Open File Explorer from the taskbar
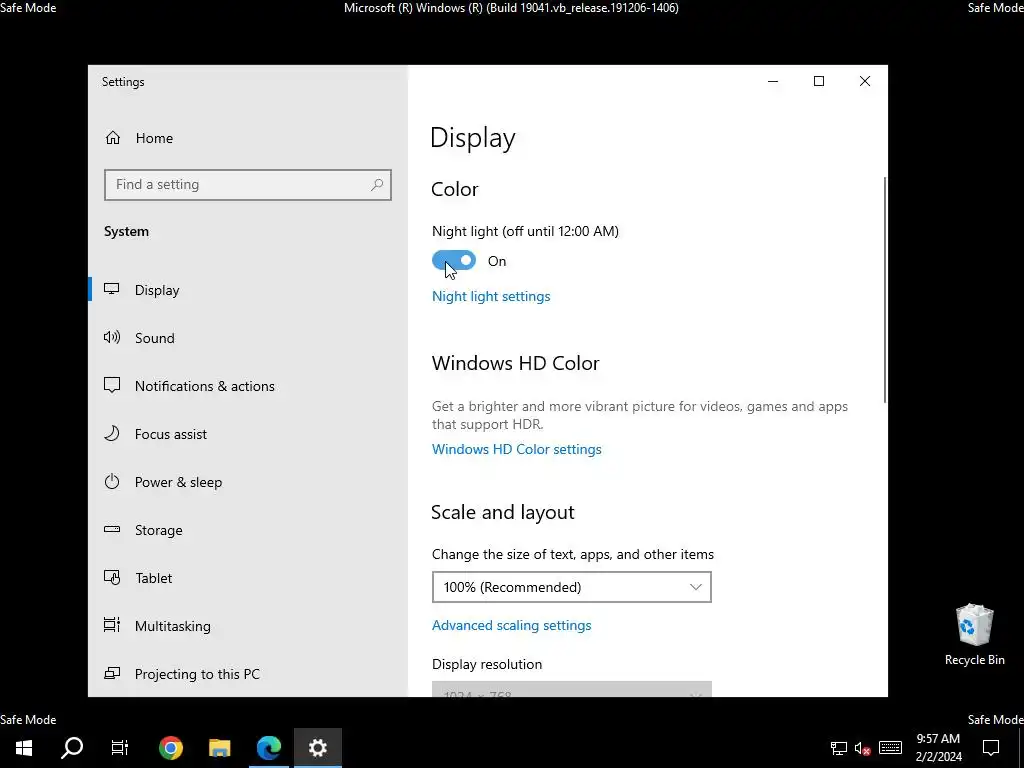The width and height of the screenshot is (1024, 768). point(219,748)
